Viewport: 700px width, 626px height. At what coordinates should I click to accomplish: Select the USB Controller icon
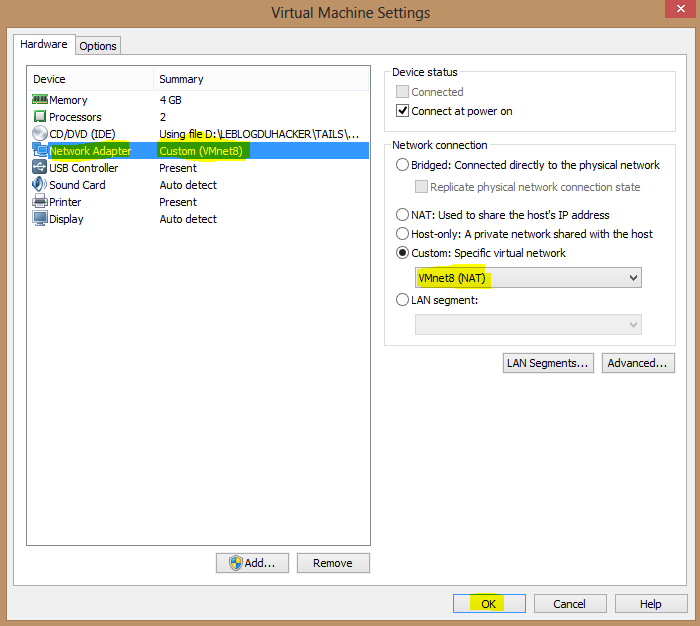40,167
